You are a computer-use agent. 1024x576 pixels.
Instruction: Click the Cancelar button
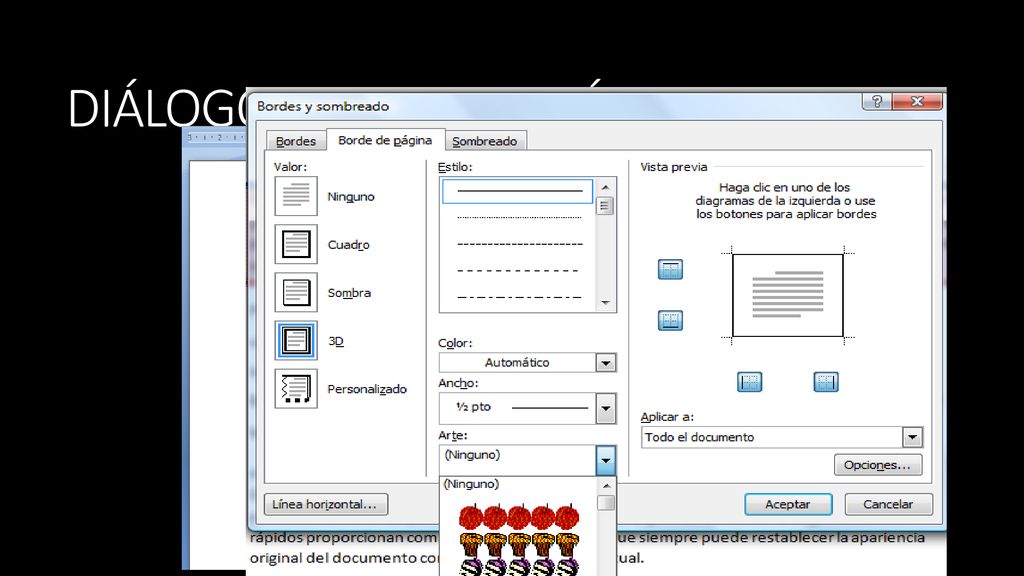click(888, 504)
